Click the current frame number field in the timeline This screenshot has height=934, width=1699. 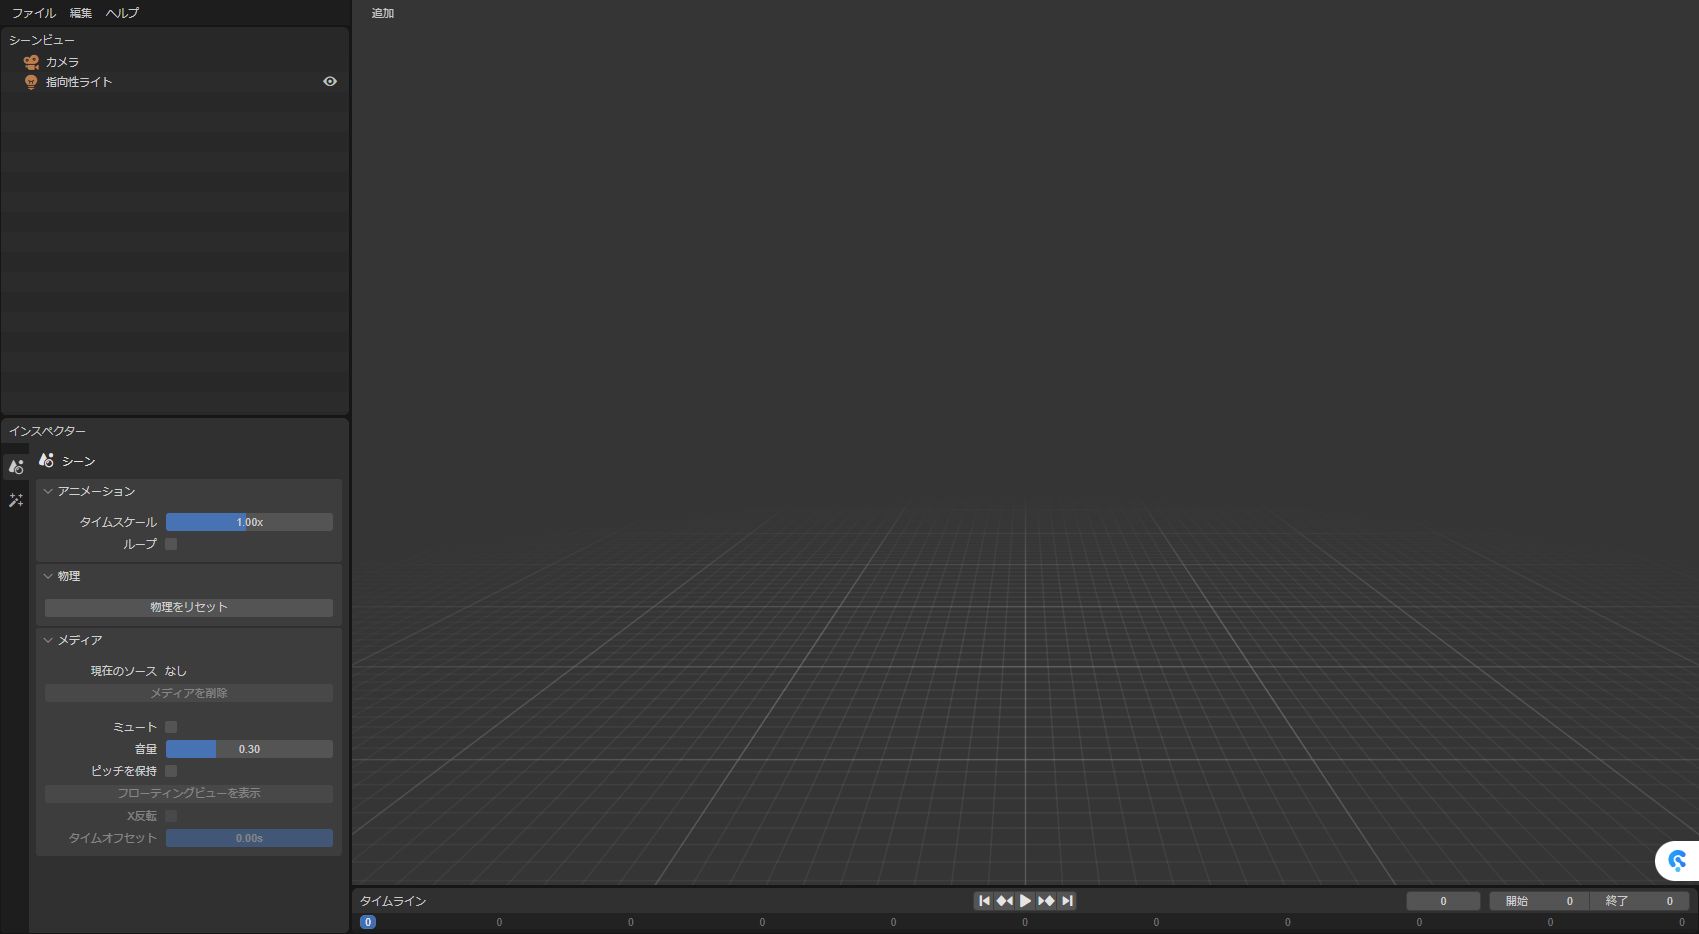[x=1443, y=901]
